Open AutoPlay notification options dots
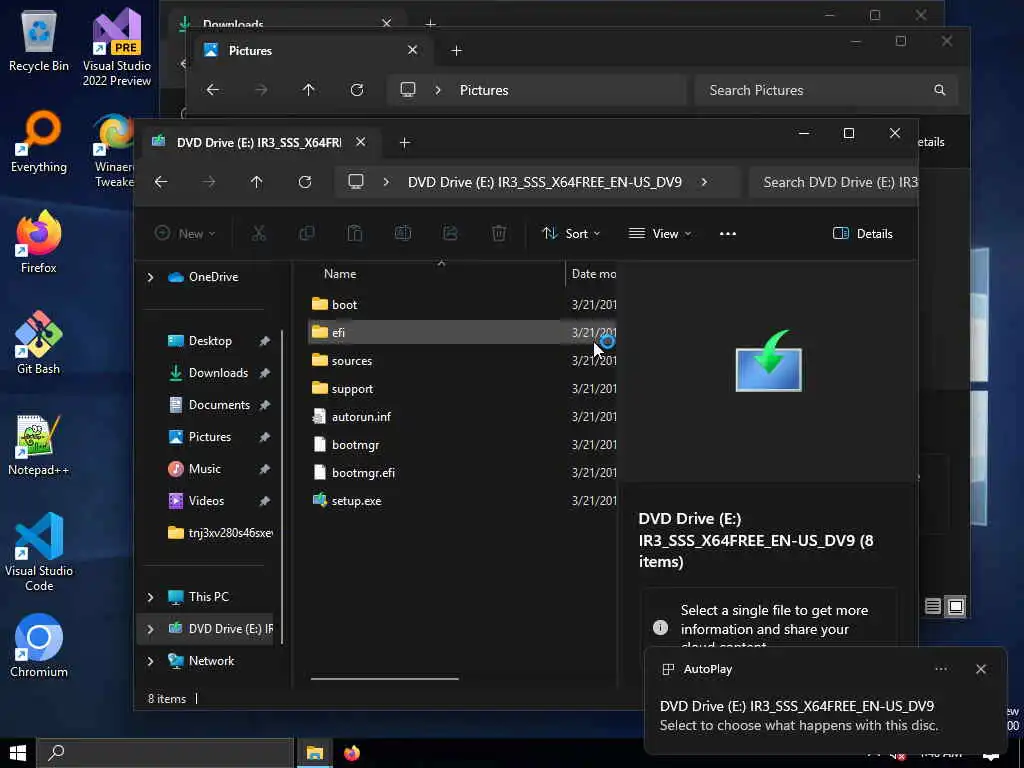Image resolution: width=1024 pixels, height=768 pixels. tap(940, 669)
